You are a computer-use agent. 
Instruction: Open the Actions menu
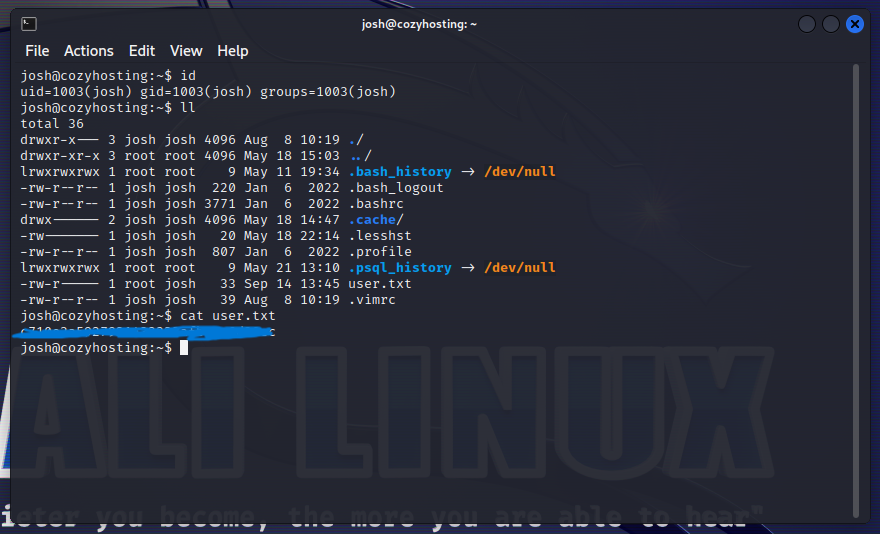click(89, 51)
